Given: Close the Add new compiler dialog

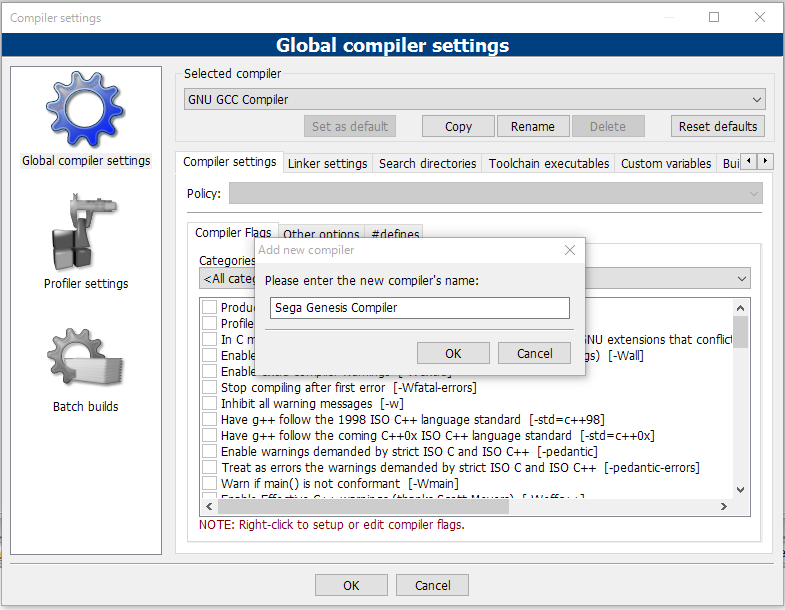Looking at the screenshot, I should tap(570, 250).
